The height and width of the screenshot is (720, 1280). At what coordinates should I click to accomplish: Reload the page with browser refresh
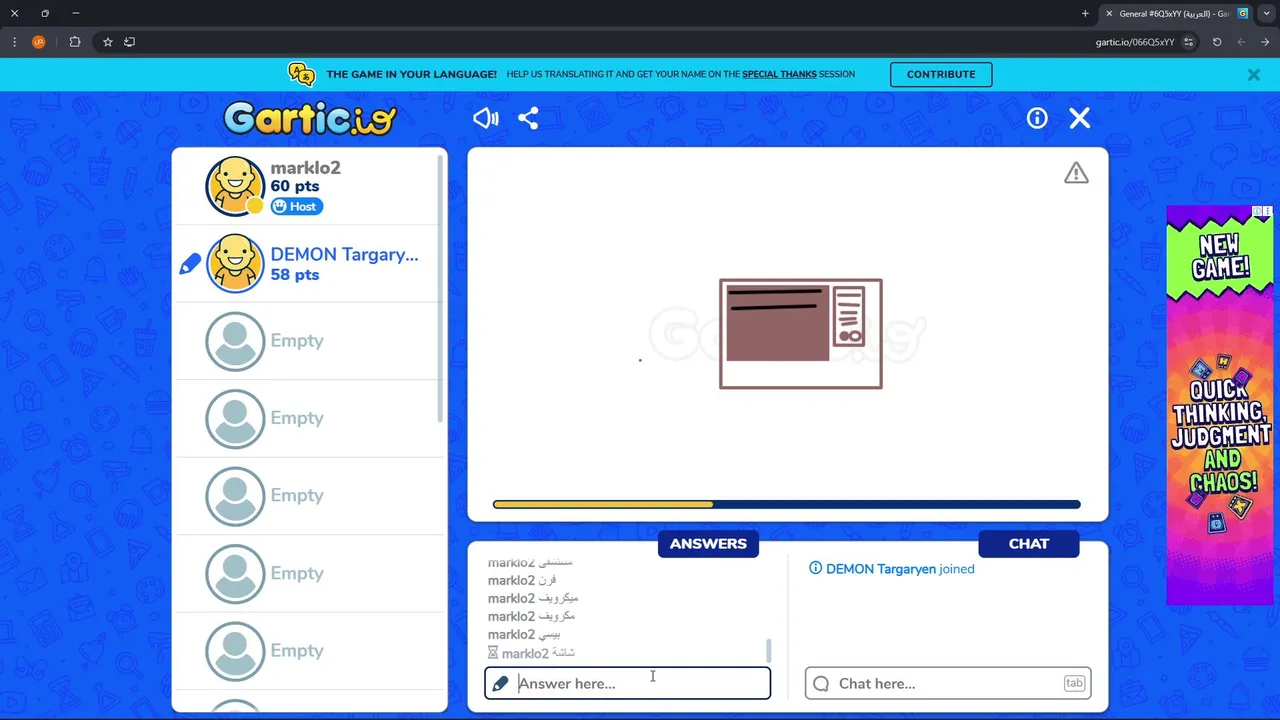point(1217,42)
